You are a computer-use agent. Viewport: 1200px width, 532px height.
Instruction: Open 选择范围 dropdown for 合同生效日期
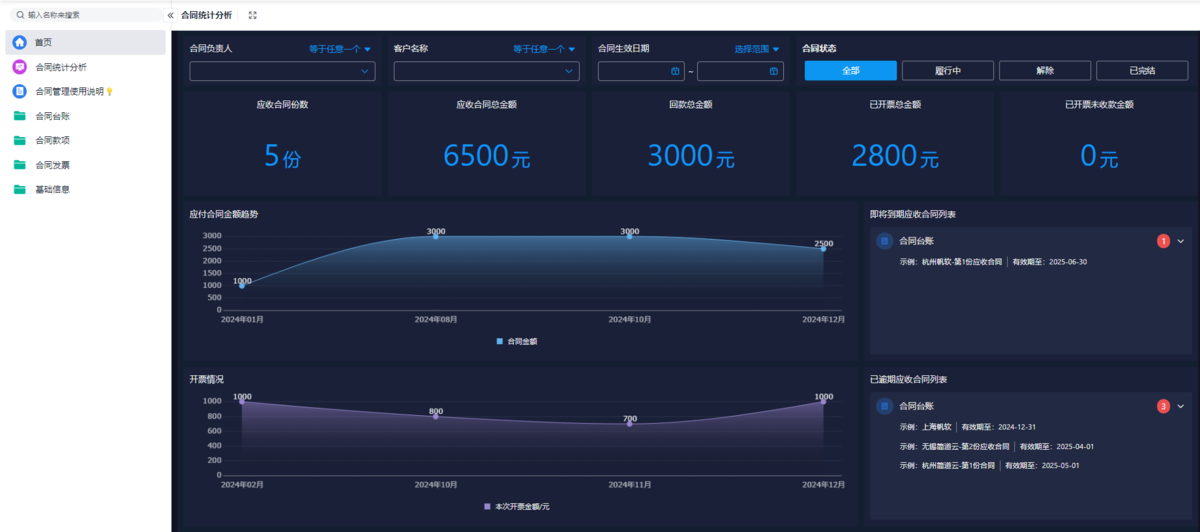coord(756,48)
